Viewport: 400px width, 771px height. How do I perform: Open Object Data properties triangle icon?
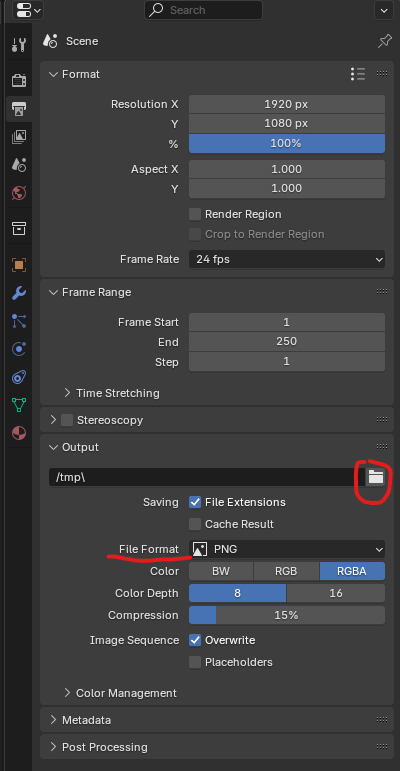pos(19,405)
